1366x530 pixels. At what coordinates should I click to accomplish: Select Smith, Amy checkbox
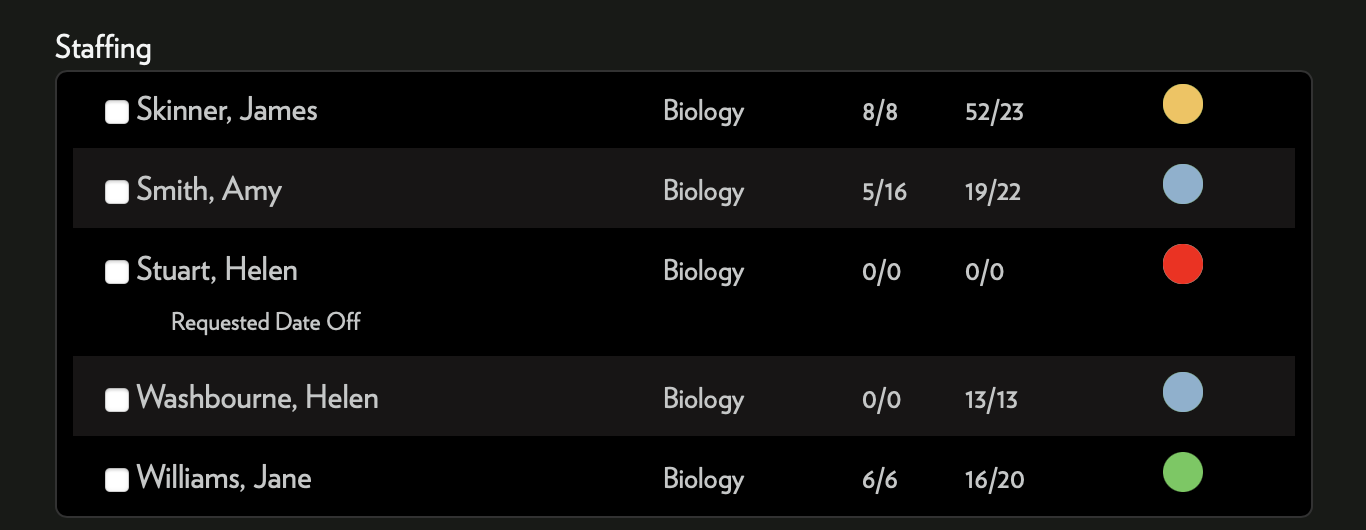tap(117, 192)
